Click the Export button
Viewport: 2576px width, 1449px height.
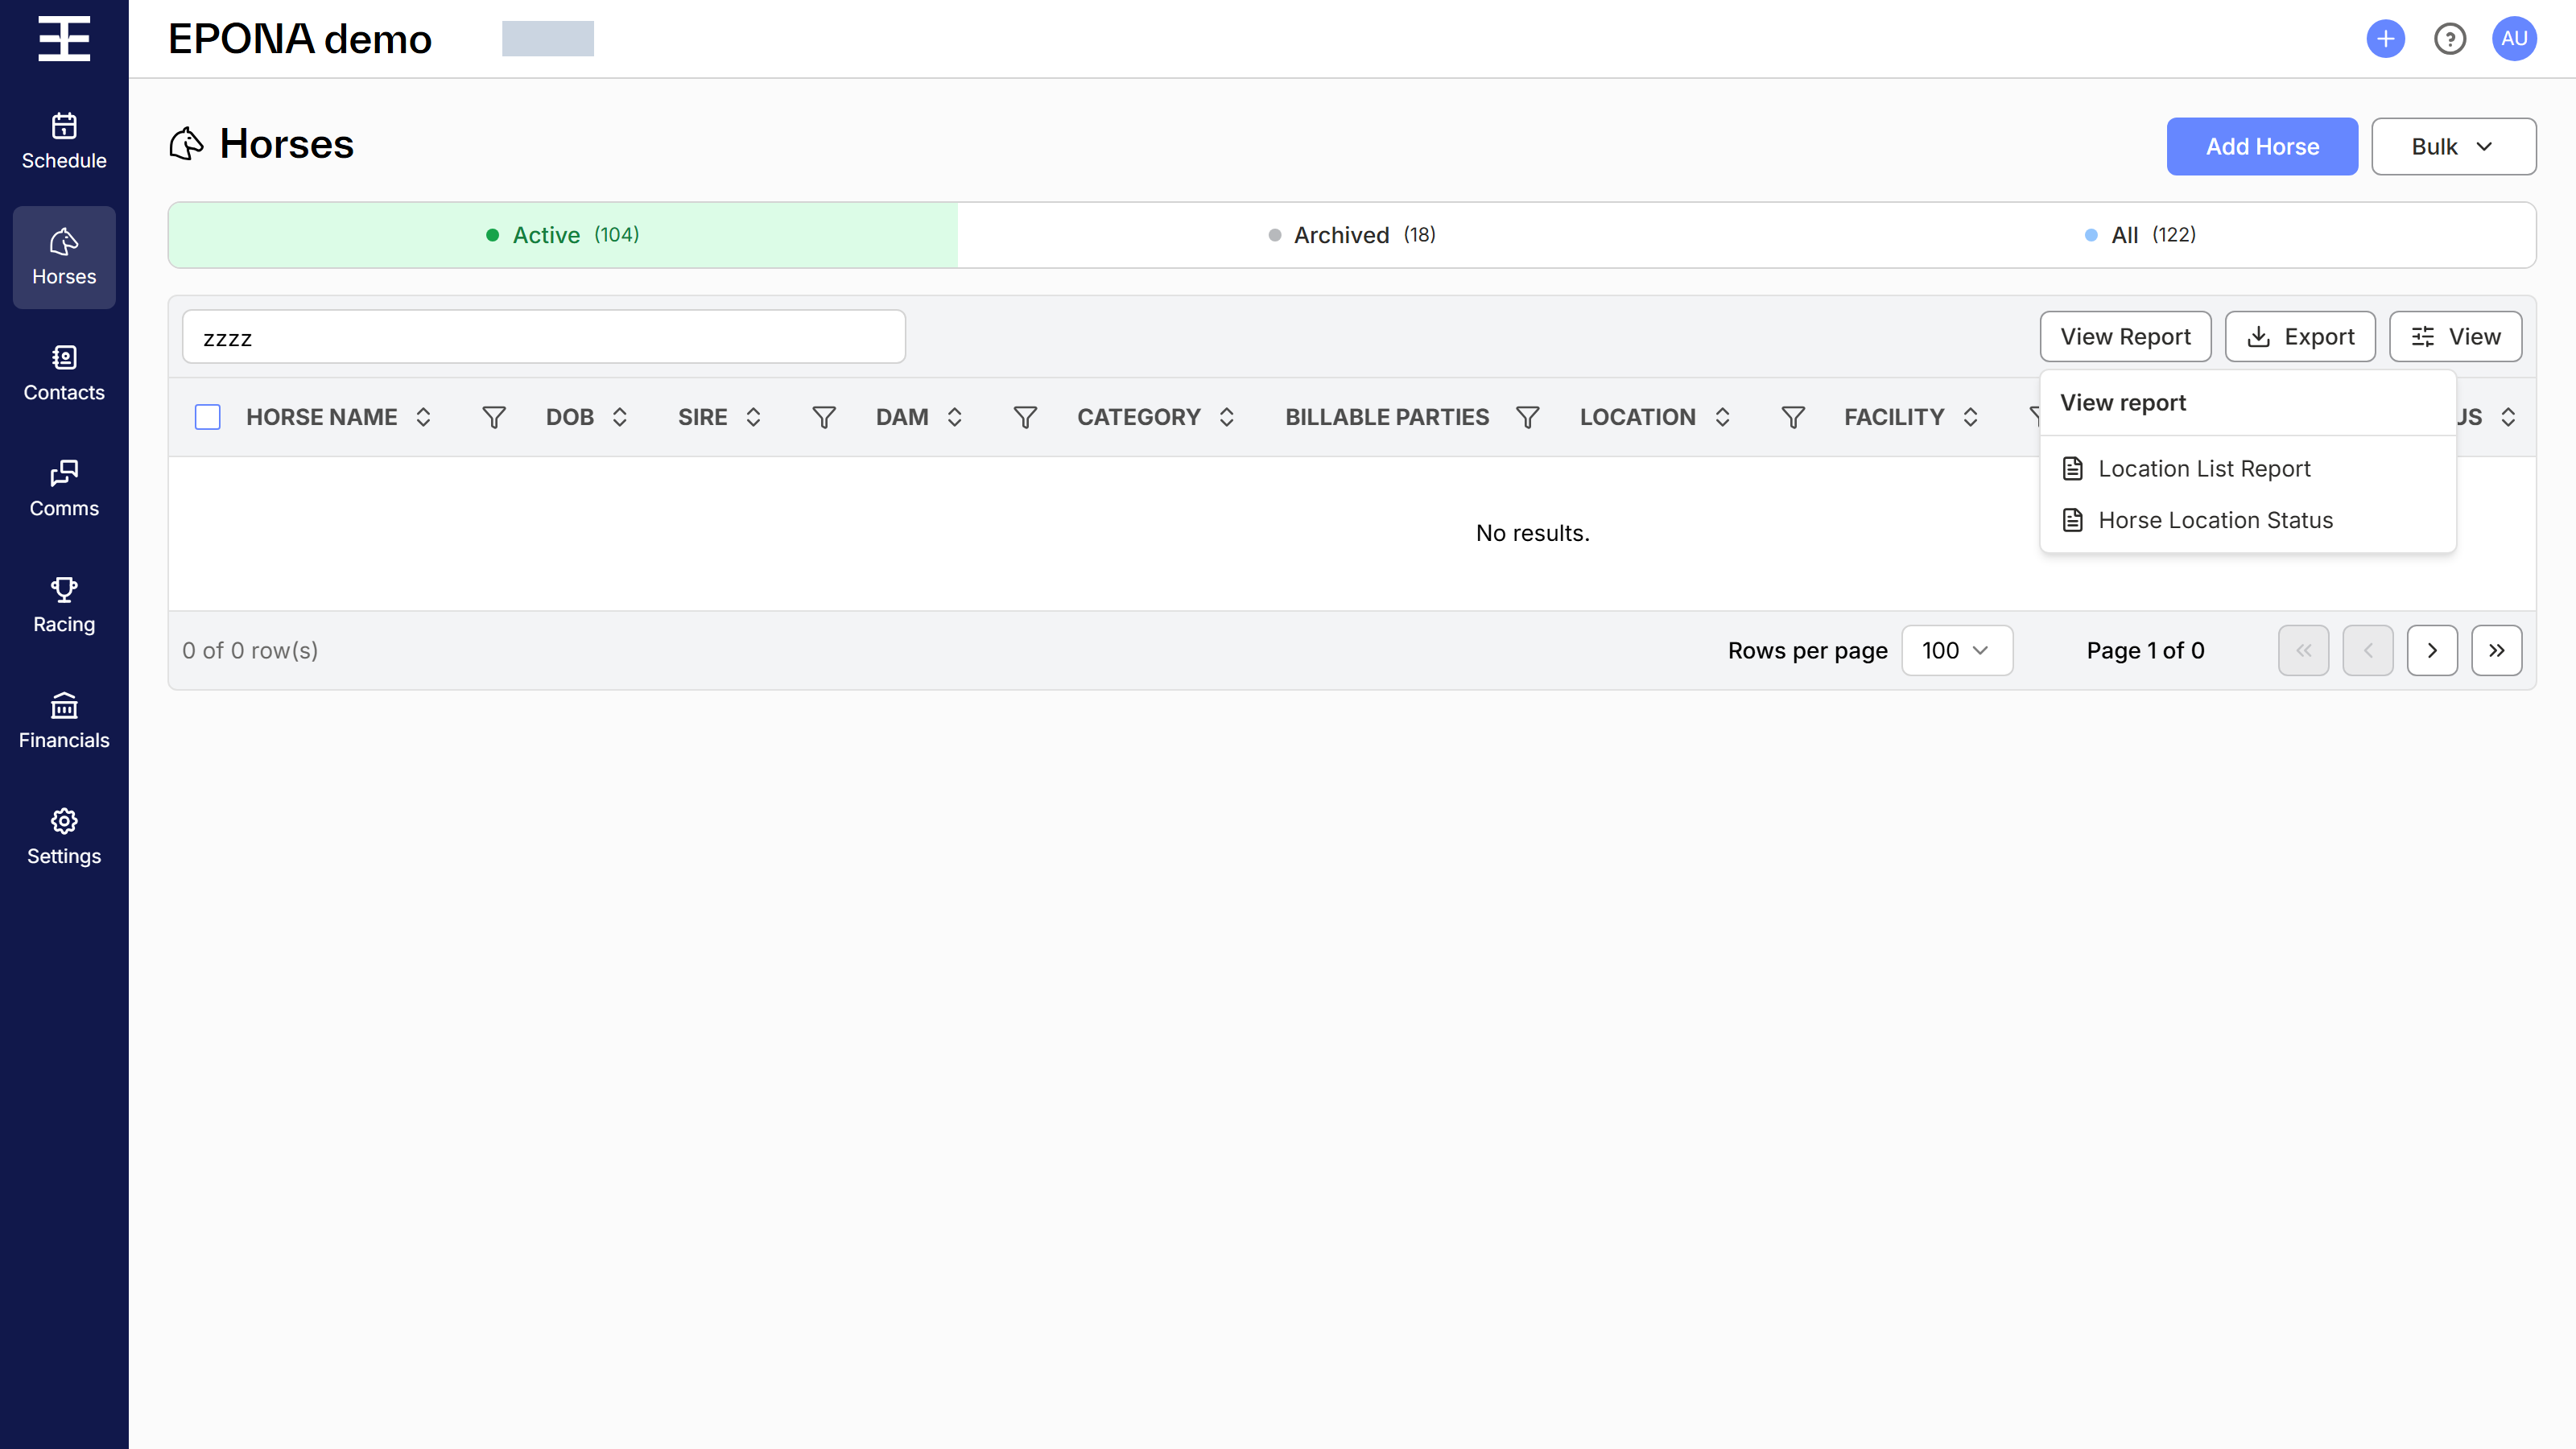[x=2300, y=337]
